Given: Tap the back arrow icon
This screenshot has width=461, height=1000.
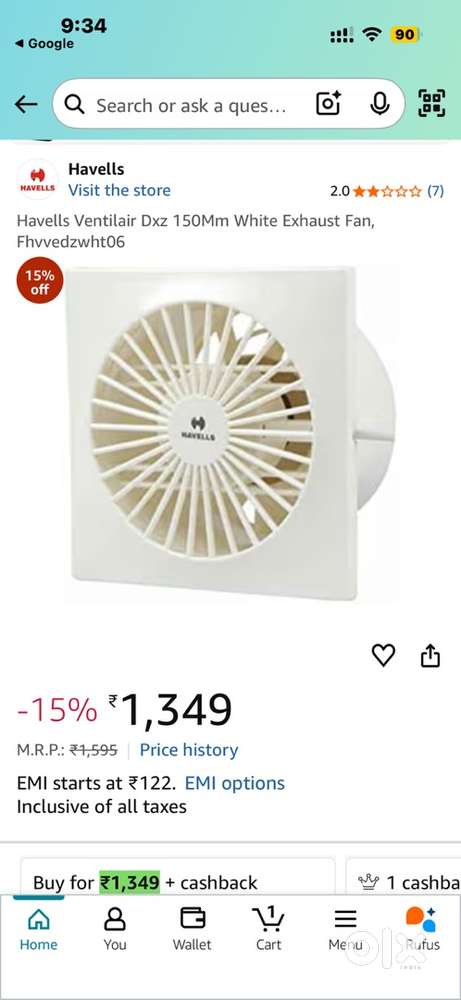Looking at the screenshot, I should [x=26, y=104].
